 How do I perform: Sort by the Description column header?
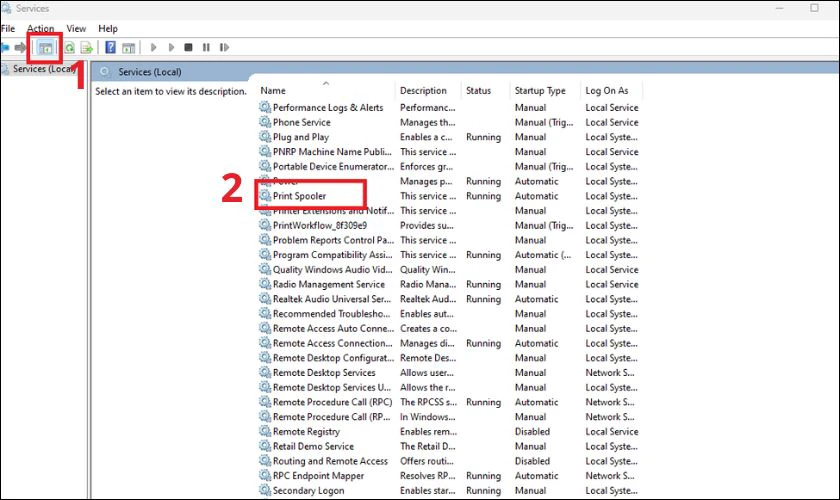click(423, 91)
